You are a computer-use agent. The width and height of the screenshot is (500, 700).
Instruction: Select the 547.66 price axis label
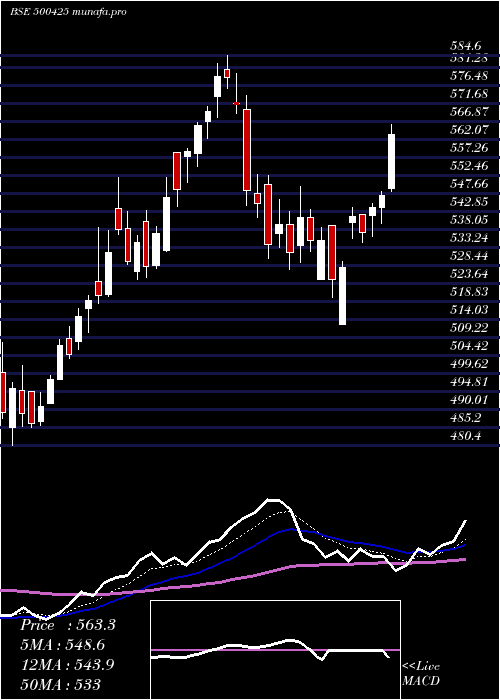point(469,184)
